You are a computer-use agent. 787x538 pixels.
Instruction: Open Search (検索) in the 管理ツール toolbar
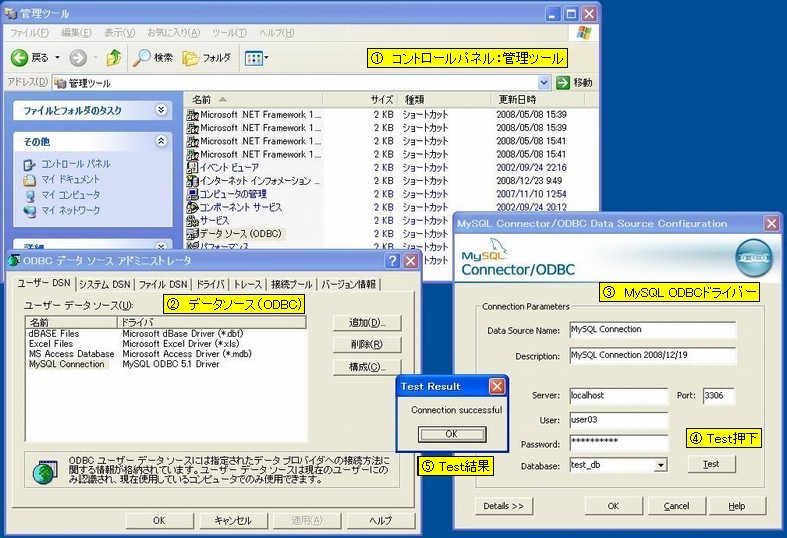[153, 58]
